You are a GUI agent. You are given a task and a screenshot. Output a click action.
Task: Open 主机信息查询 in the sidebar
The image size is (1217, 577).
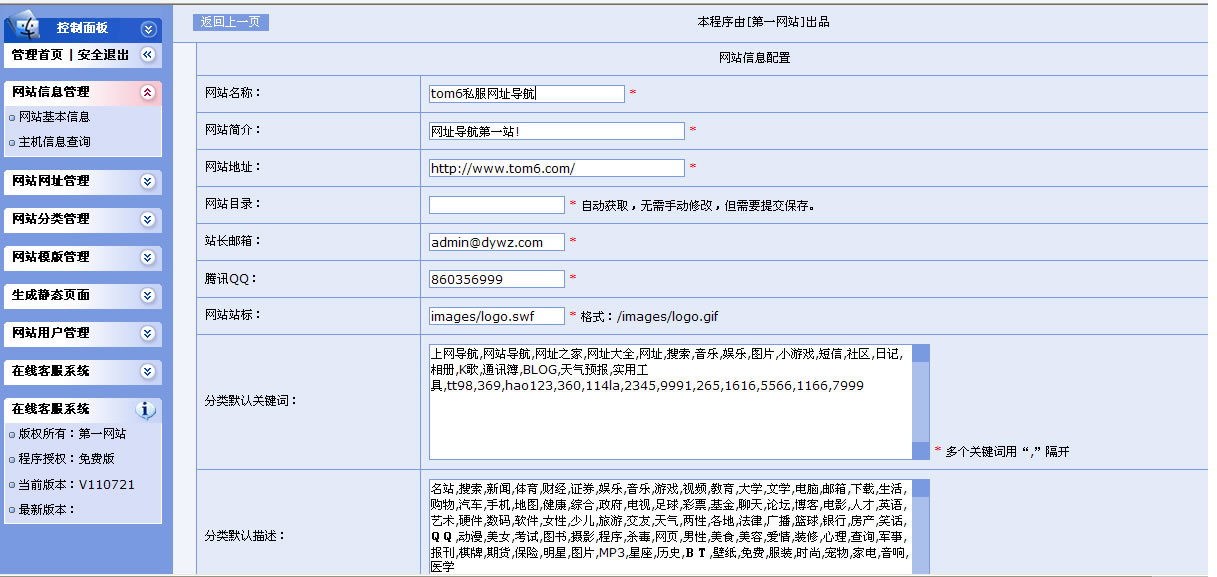pos(54,142)
